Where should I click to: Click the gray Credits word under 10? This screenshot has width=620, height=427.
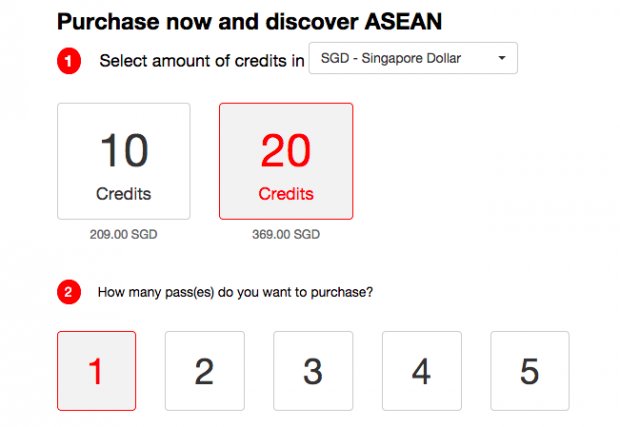point(123,194)
